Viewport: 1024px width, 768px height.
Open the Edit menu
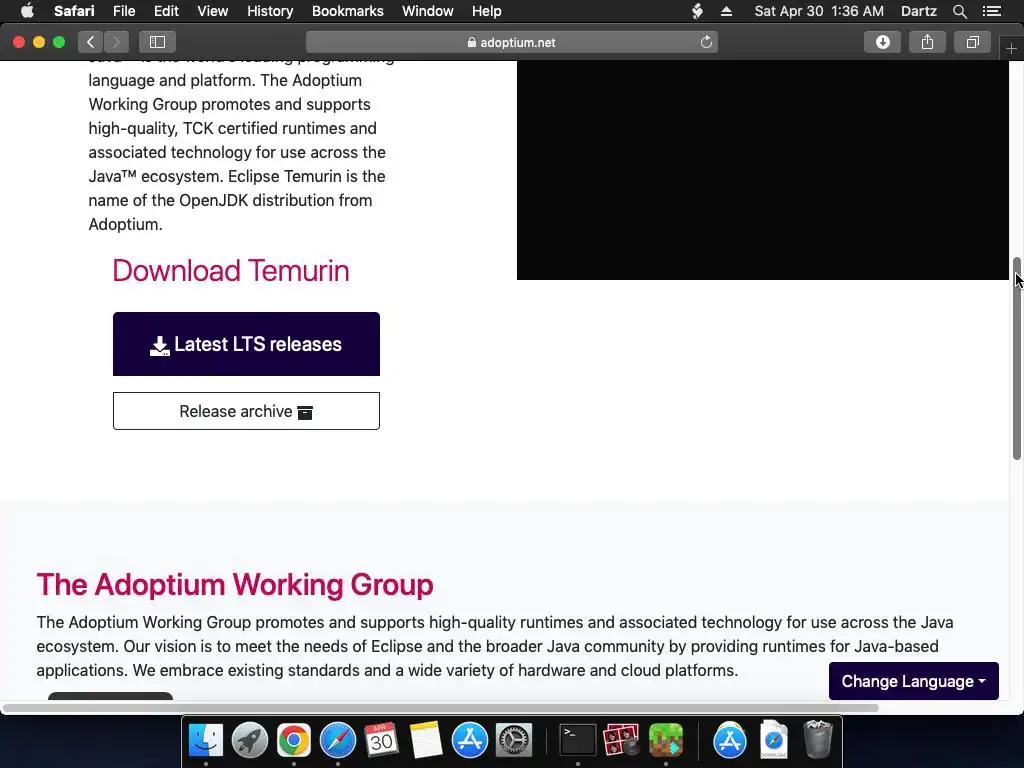(x=166, y=11)
